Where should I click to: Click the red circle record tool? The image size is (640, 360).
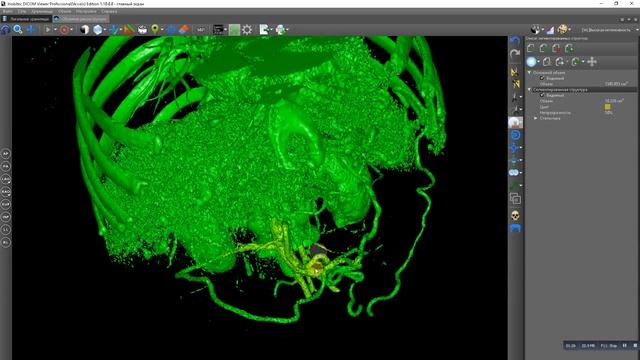pos(64,29)
